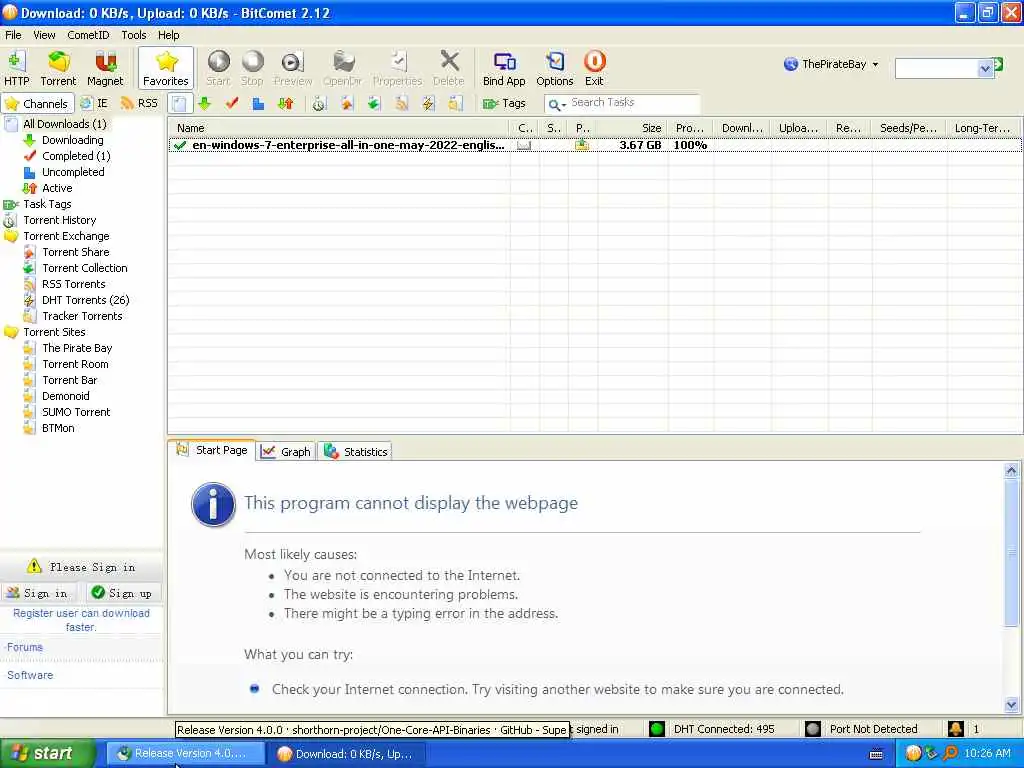
Task: Click the Sign in button
Action: coord(39,593)
